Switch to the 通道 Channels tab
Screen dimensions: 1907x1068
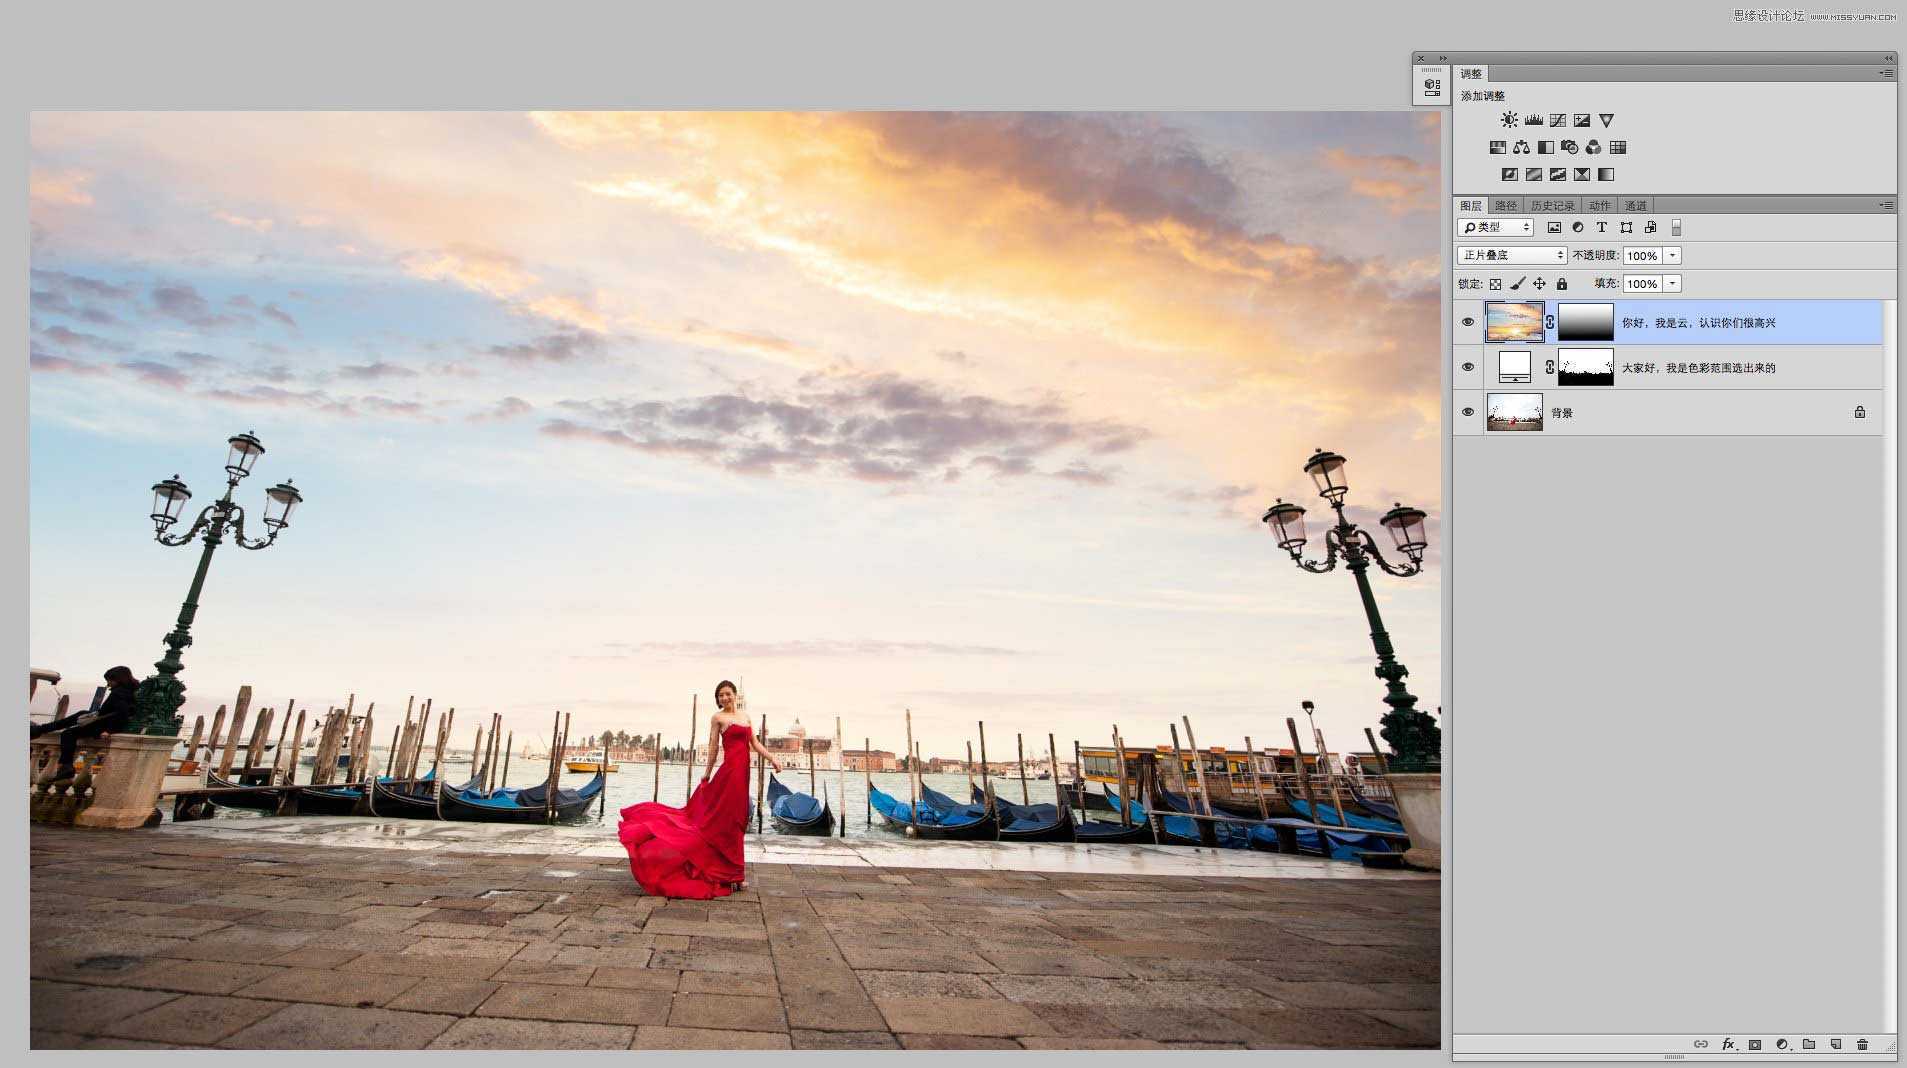(1638, 204)
